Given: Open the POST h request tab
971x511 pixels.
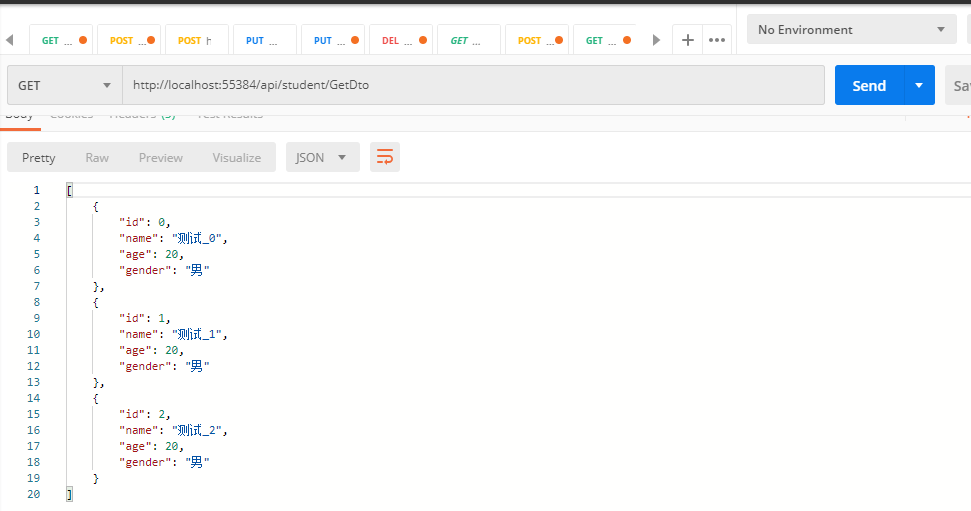Looking at the screenshot, I should [x=197, y=40].
